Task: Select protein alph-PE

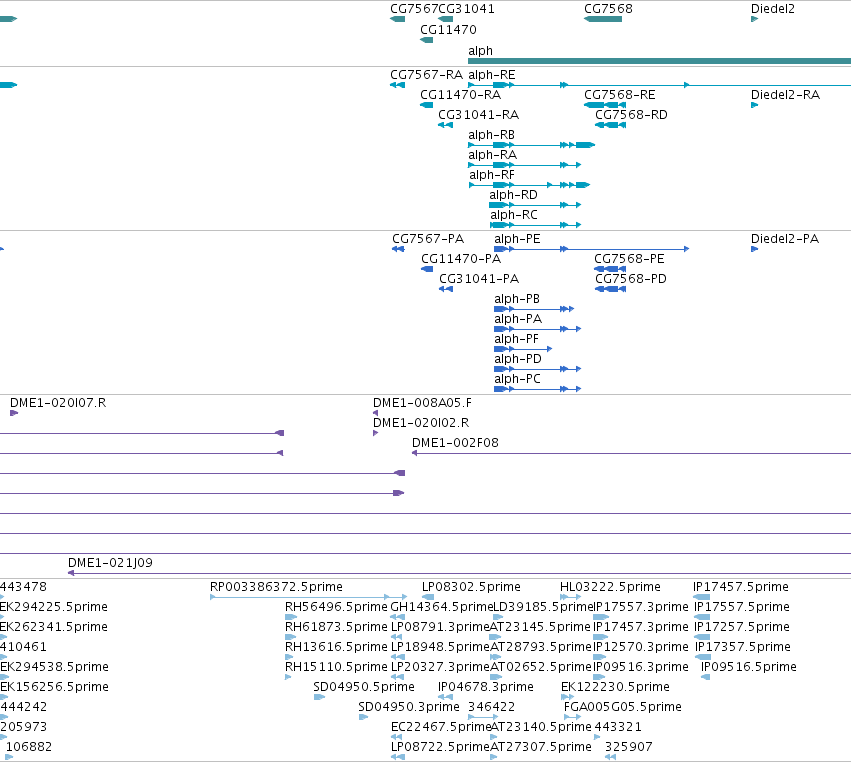Action: pos(592,249)
